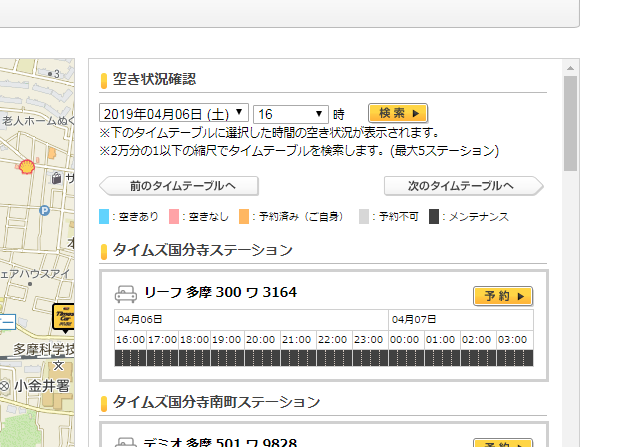Image resolution: width=630 pixels, height=447 pixels.
Task: Click the dark メンテナンス legend swatch
Action: [x=434, y=216]
